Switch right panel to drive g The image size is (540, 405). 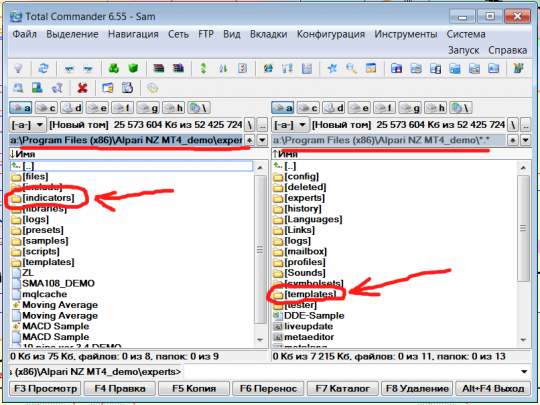[410, 108]
